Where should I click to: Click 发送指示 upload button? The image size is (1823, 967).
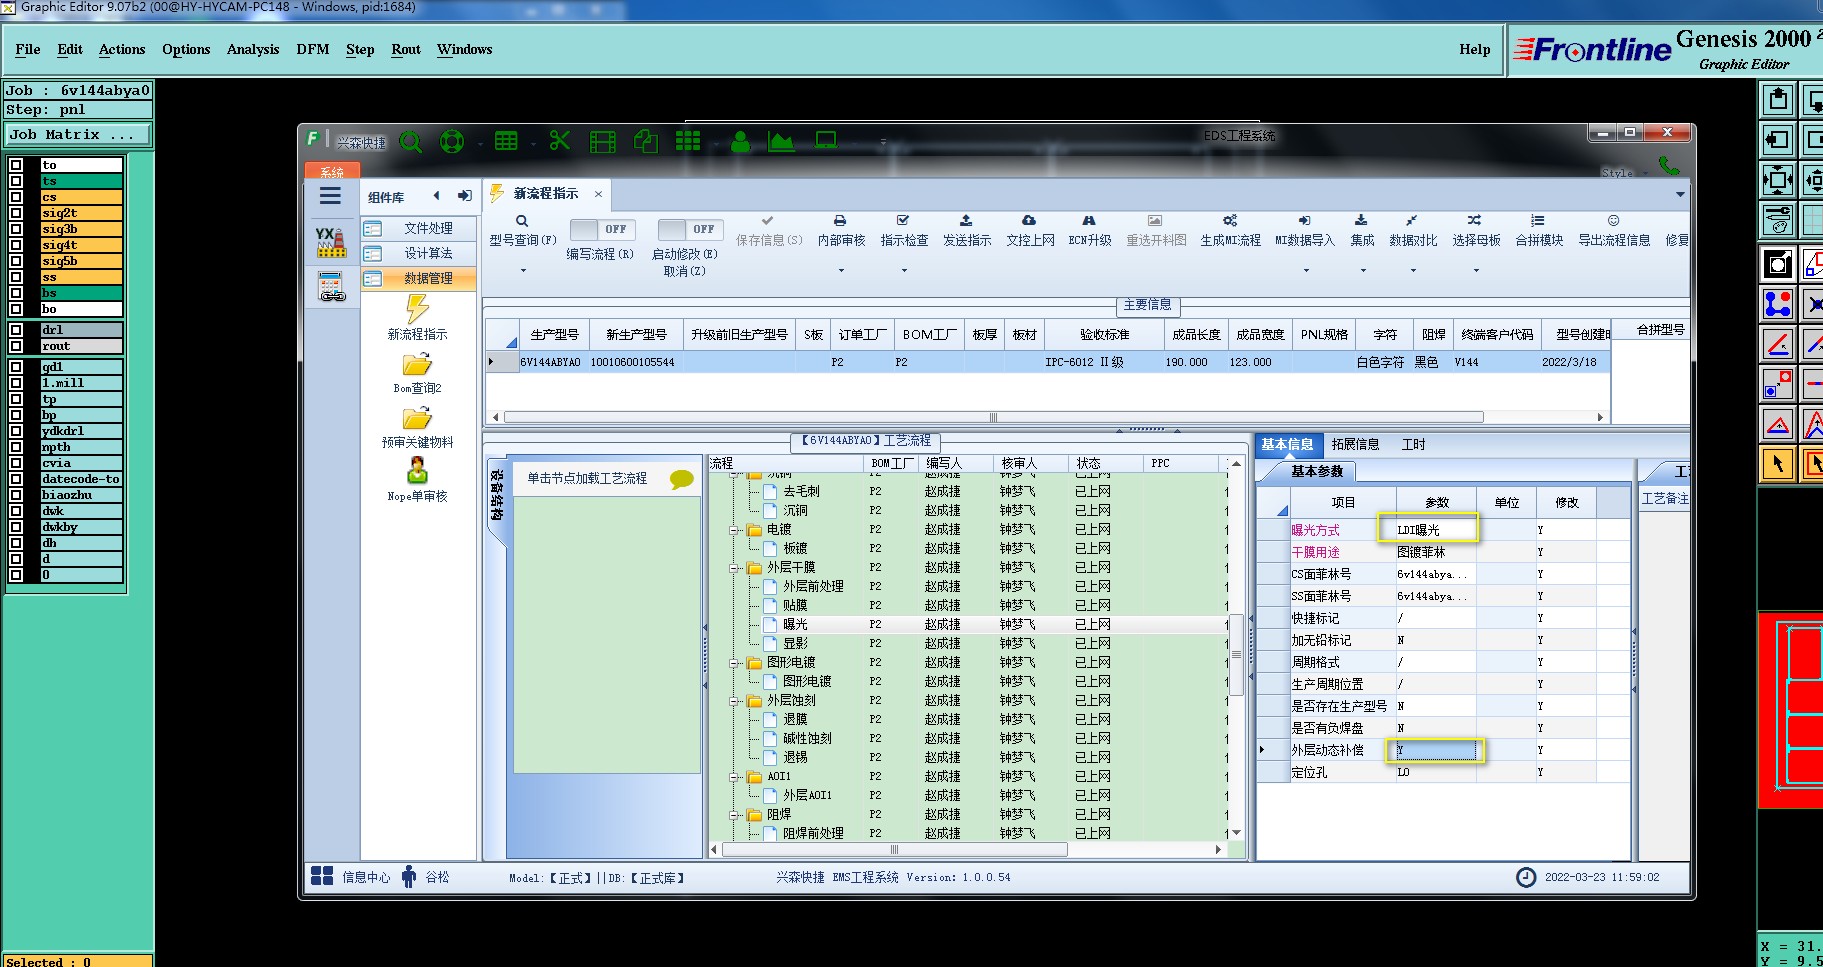click(967, 231)
